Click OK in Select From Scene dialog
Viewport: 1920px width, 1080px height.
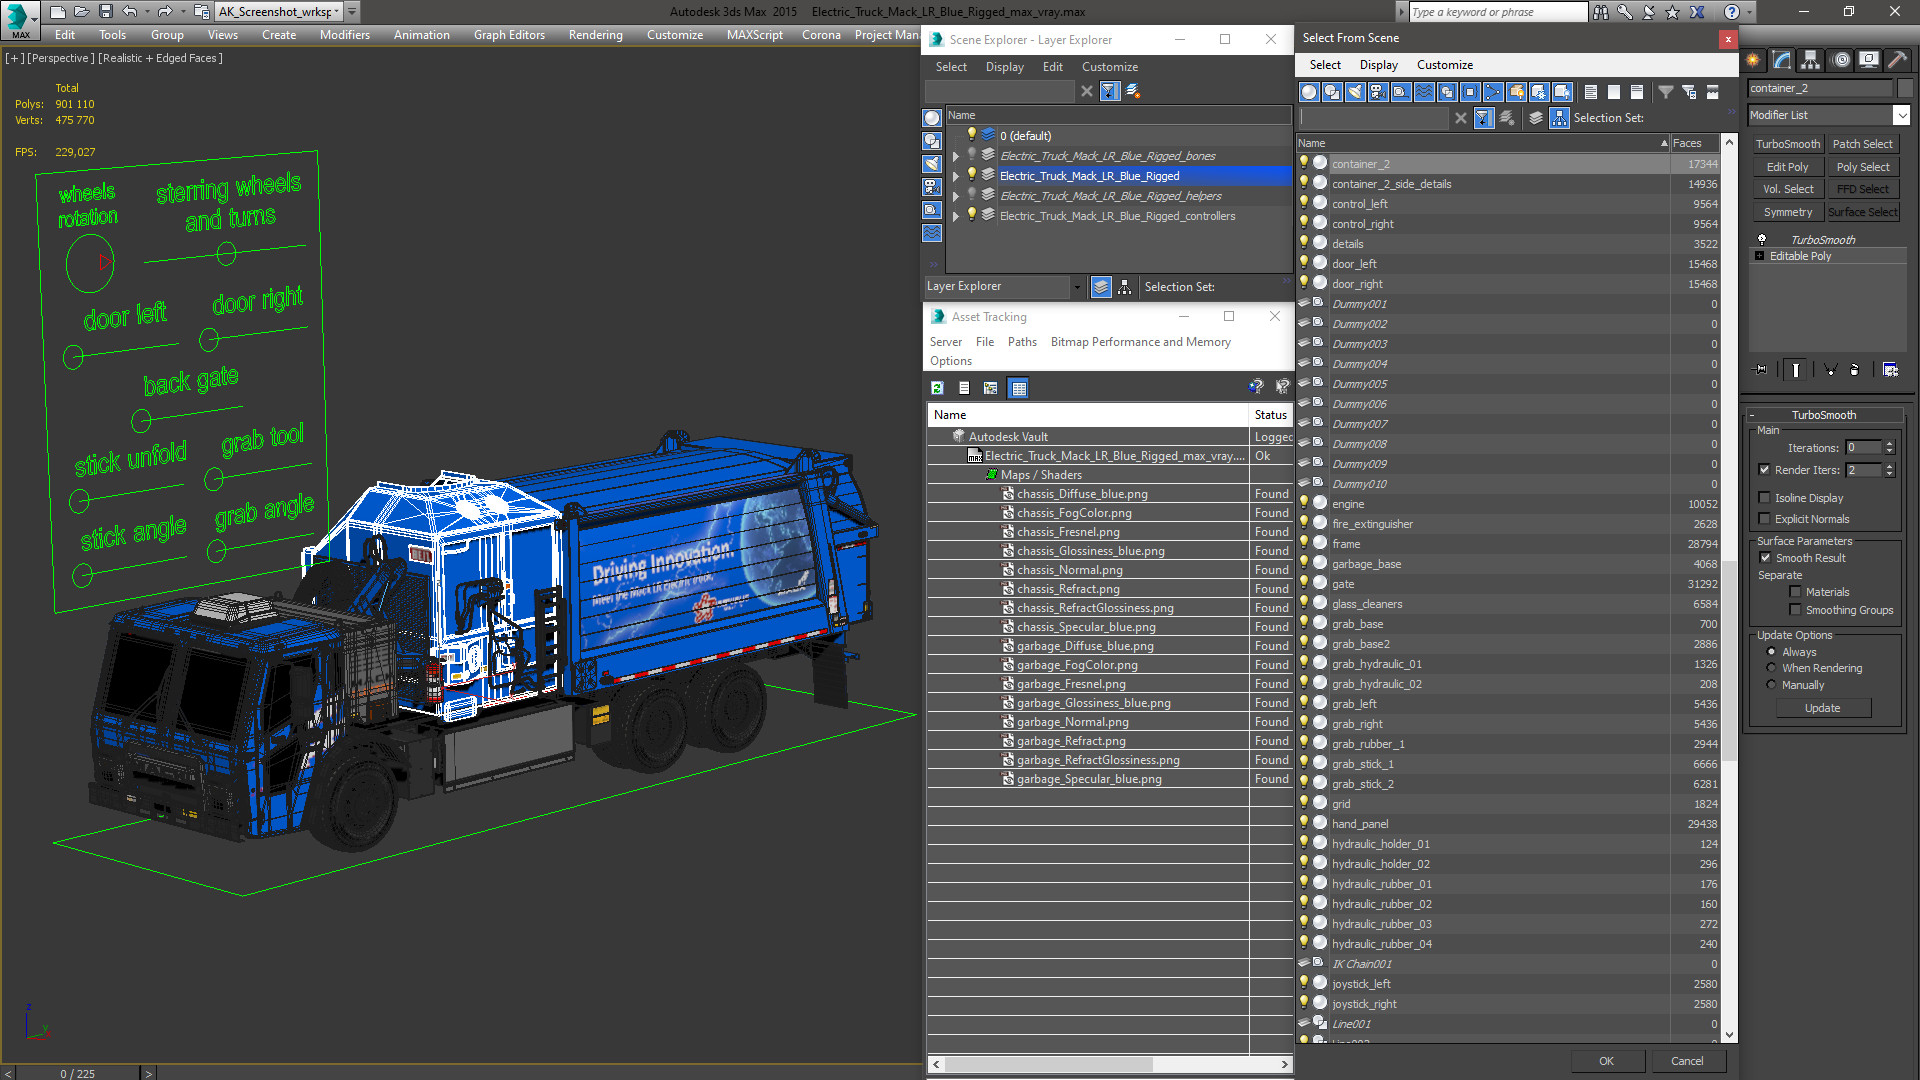coord(1606,1061)
